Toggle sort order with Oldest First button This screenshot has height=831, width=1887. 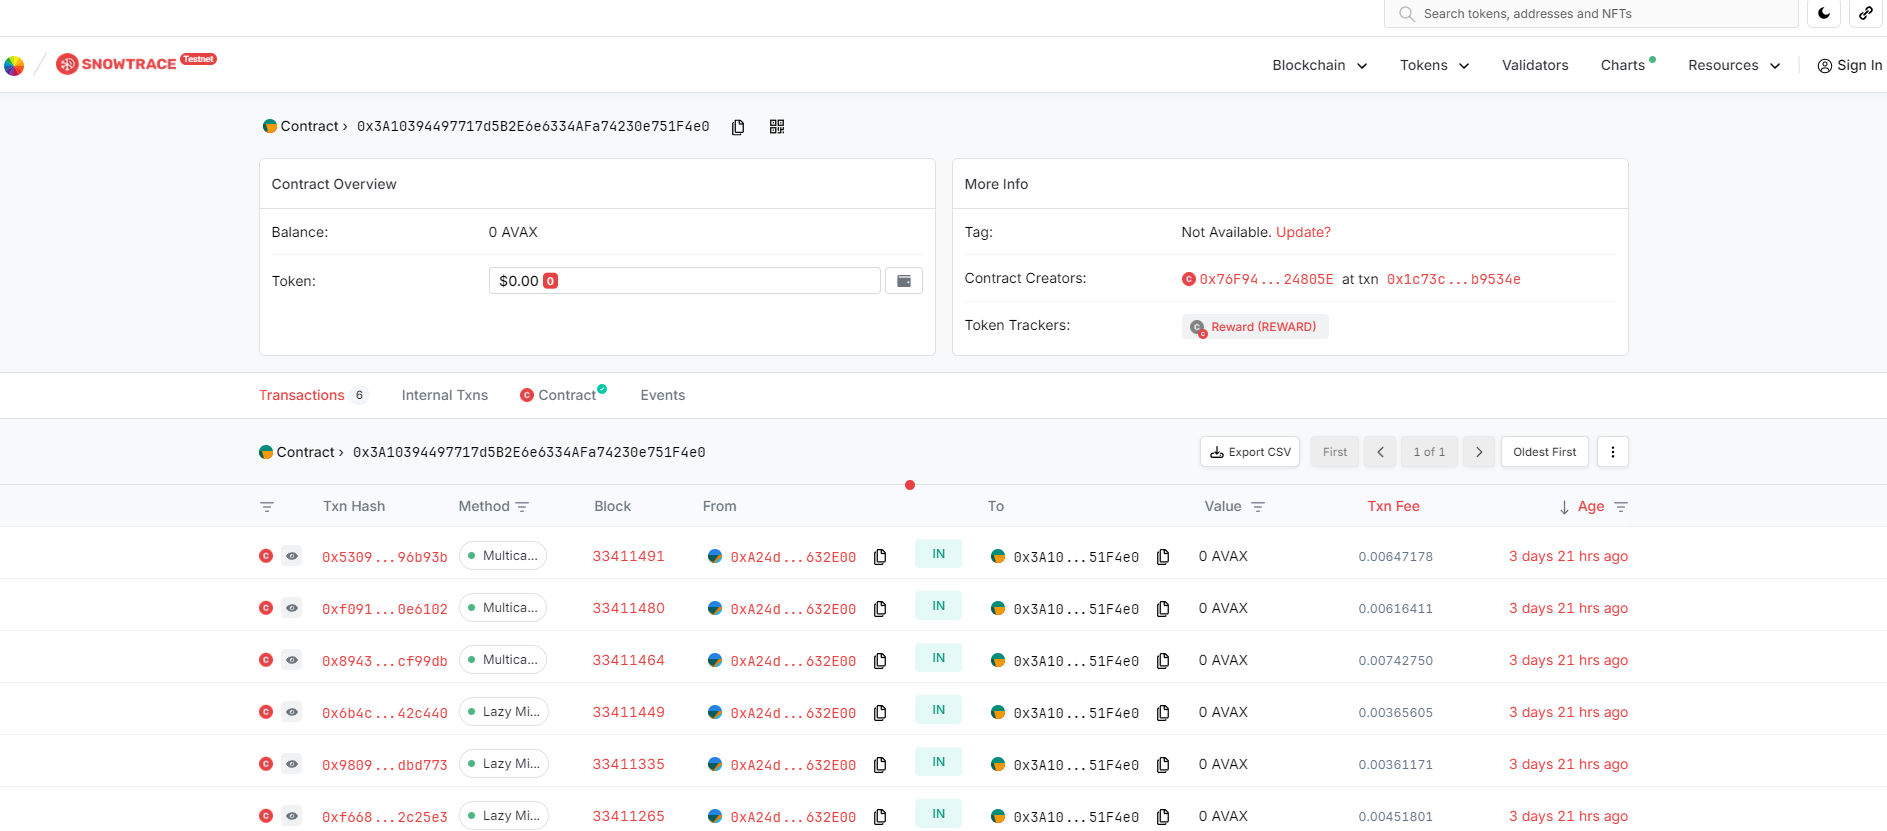[1544, 452]
